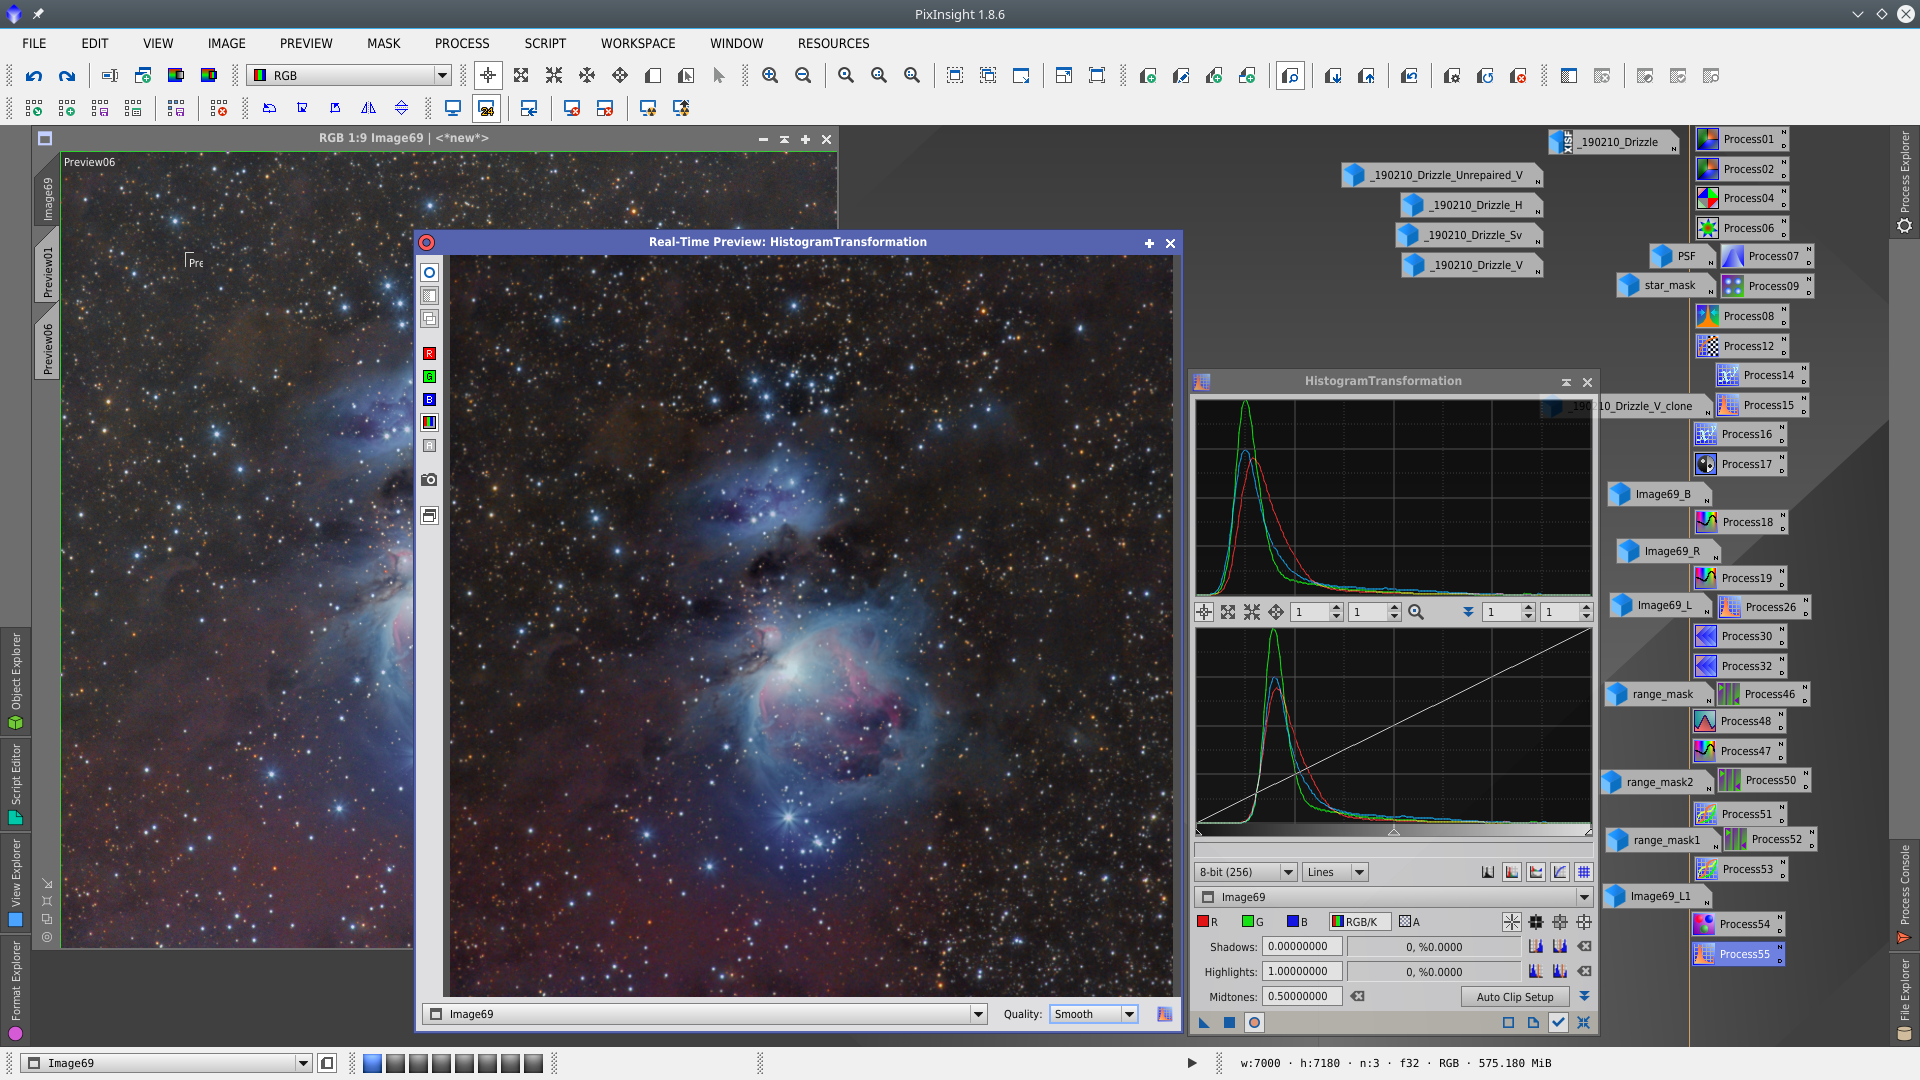Click the midtones triangle slider marker
Image resolution: width=1920 pixels, height=1080 pixels.
tap(1393, 831)
